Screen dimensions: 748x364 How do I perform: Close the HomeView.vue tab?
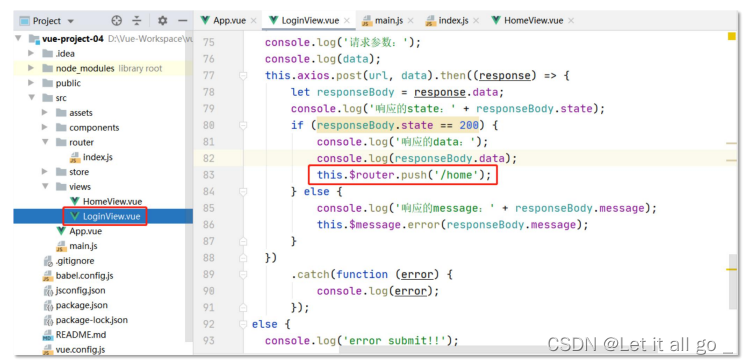571,21
